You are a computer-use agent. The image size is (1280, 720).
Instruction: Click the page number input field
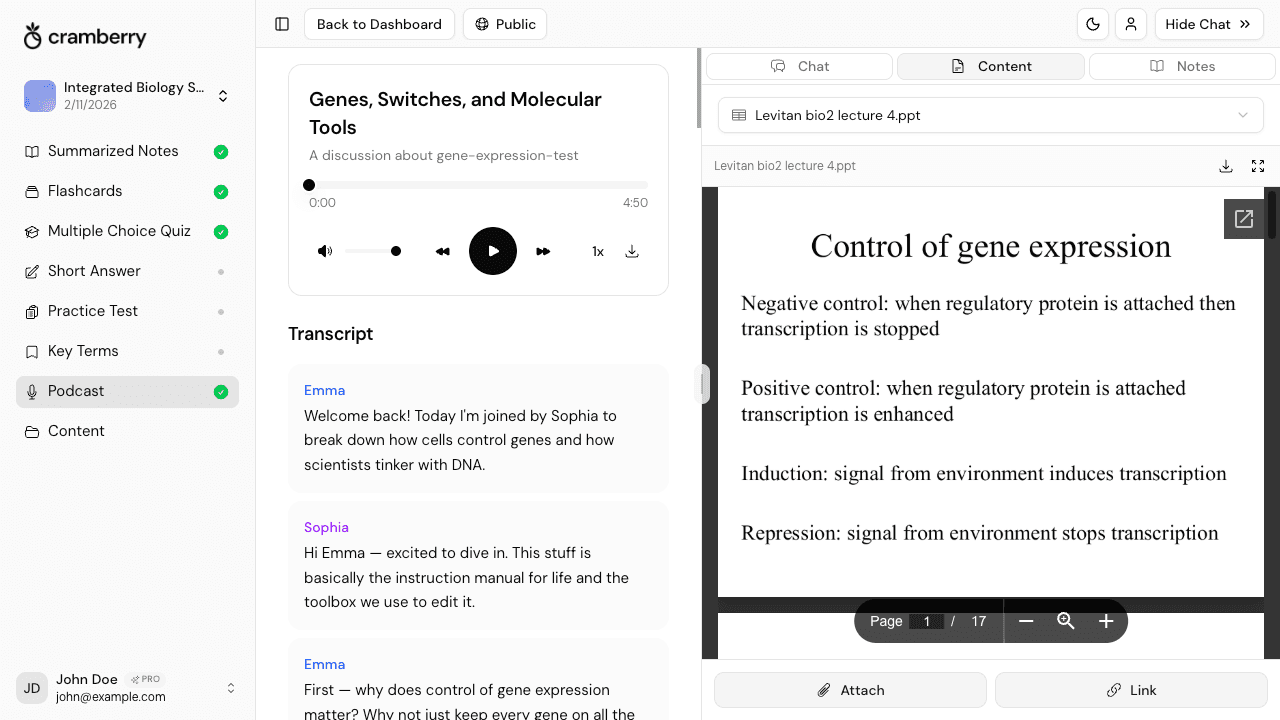pos(927,621)
